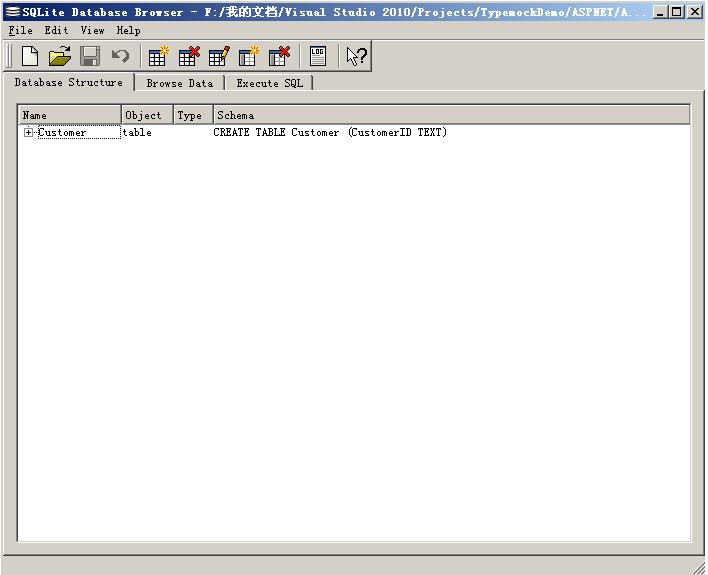
Task: Switch to the Execute SQL tab
Action: coord(270,83)
